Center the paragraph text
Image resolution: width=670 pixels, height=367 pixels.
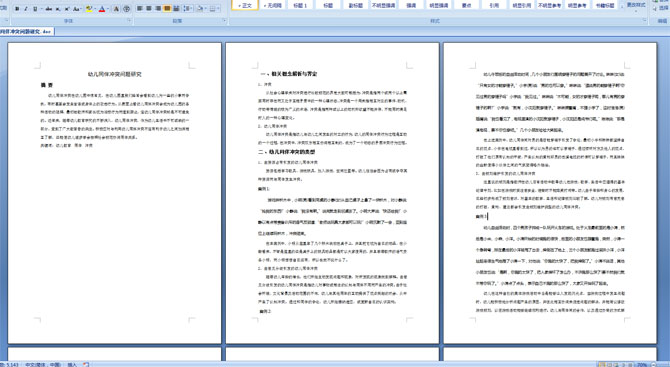pyautogui.click(x=149, y=9)
